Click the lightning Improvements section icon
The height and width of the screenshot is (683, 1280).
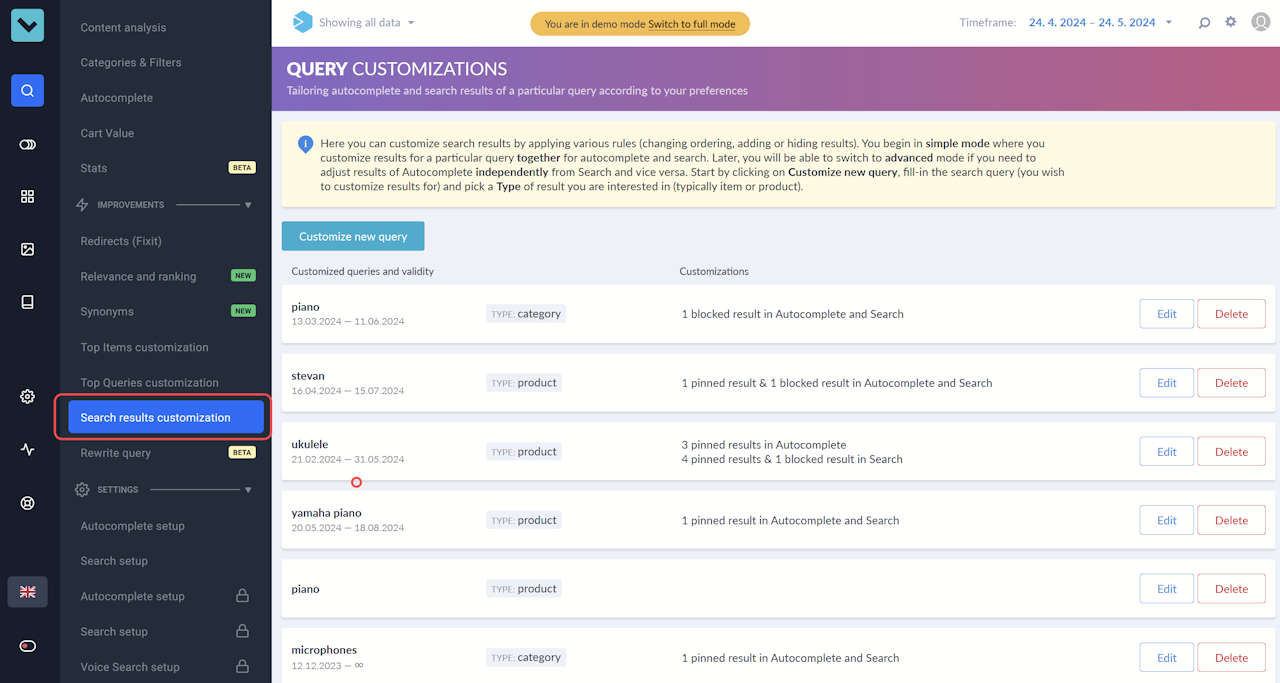tap(83, 205)
